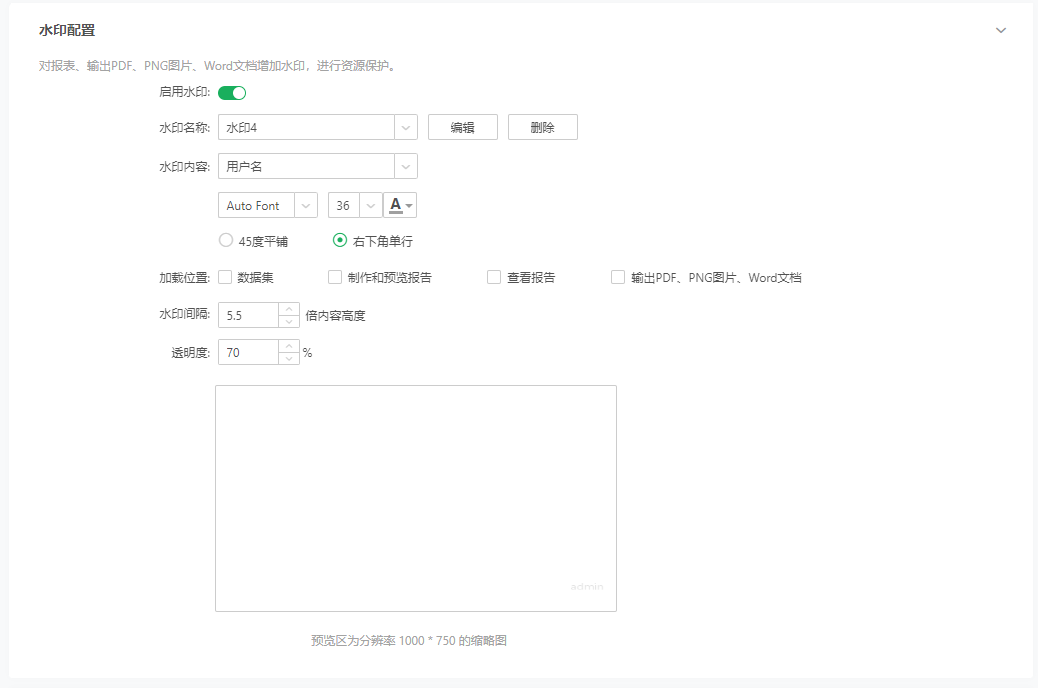Collapse the 水印配置 section chevron
The image size is (1038, 688).
pyautogui.click(x=1001, y=31)
